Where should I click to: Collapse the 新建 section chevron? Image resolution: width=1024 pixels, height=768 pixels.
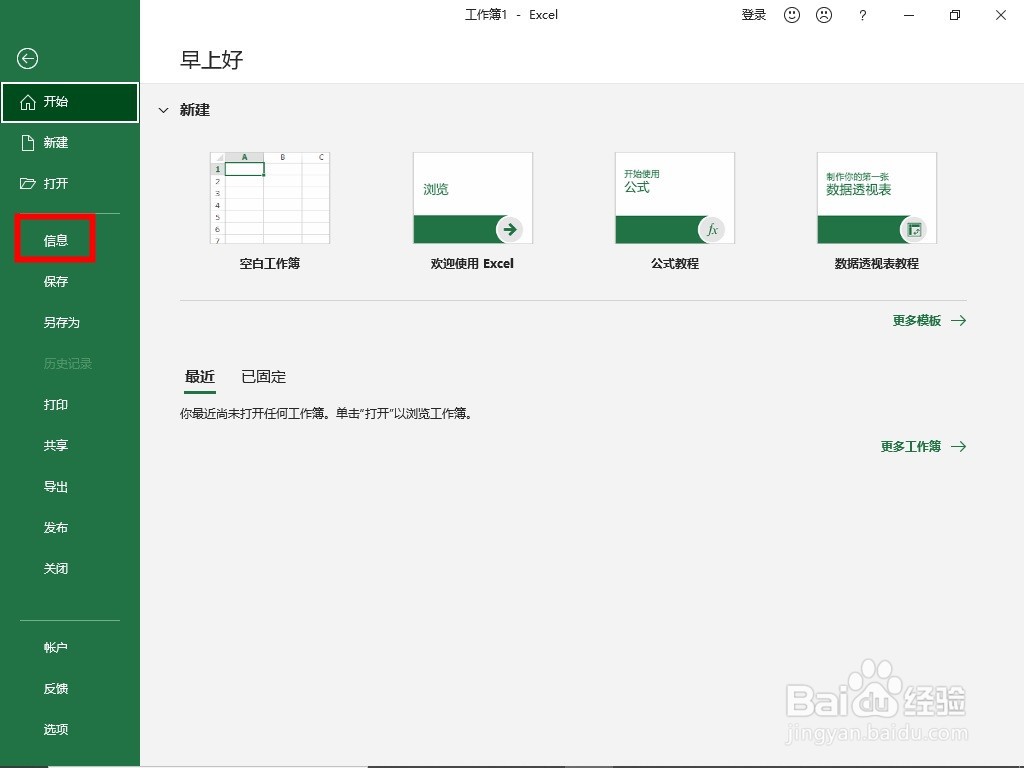(x=163, y=110)
